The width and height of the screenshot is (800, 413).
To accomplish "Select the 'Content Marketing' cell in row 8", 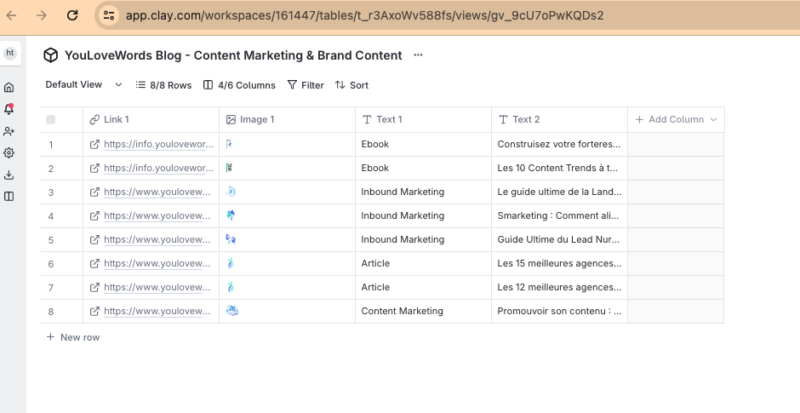I will tap(423, 311).
